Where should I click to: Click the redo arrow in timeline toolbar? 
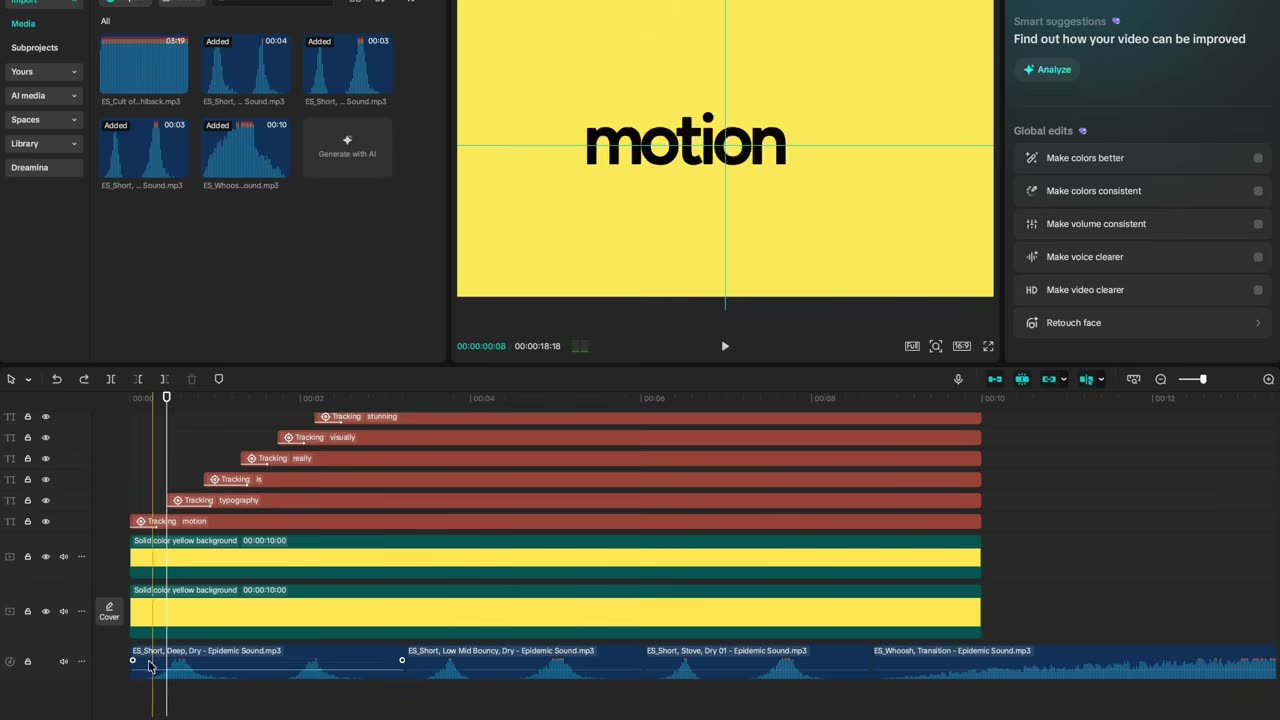(84, 379)
